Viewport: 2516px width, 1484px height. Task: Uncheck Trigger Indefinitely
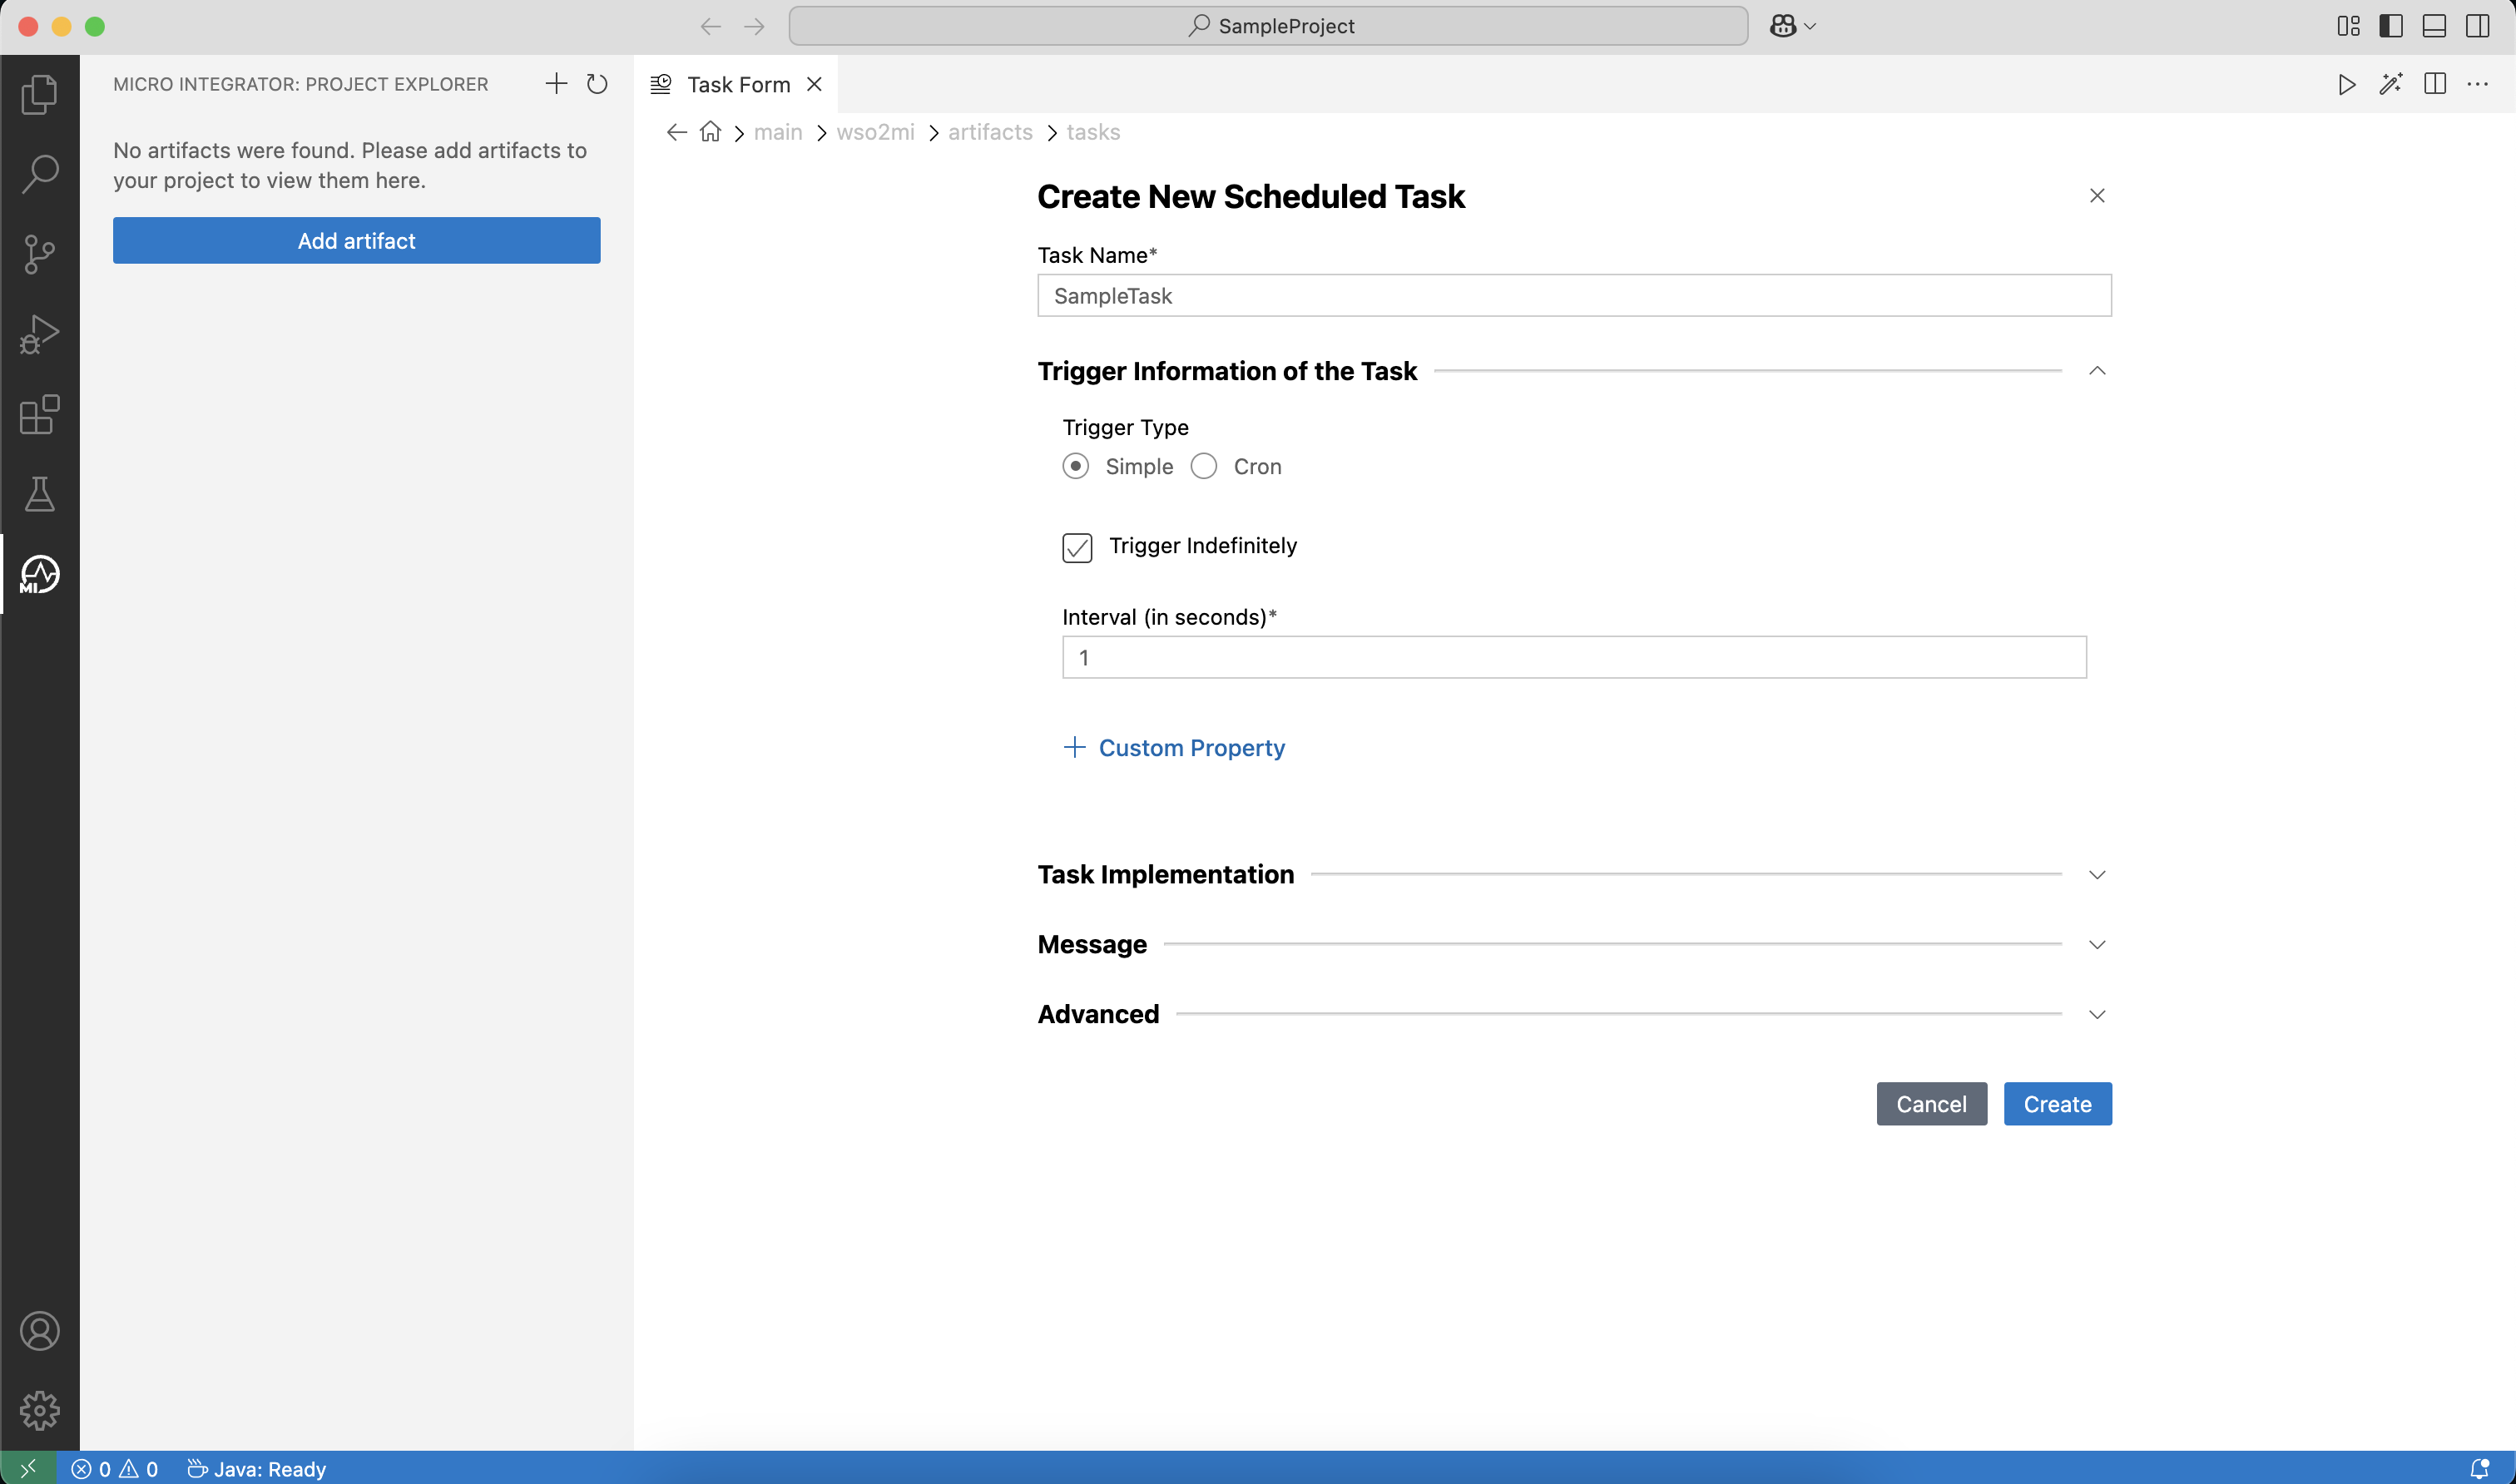click(1077, 547)
